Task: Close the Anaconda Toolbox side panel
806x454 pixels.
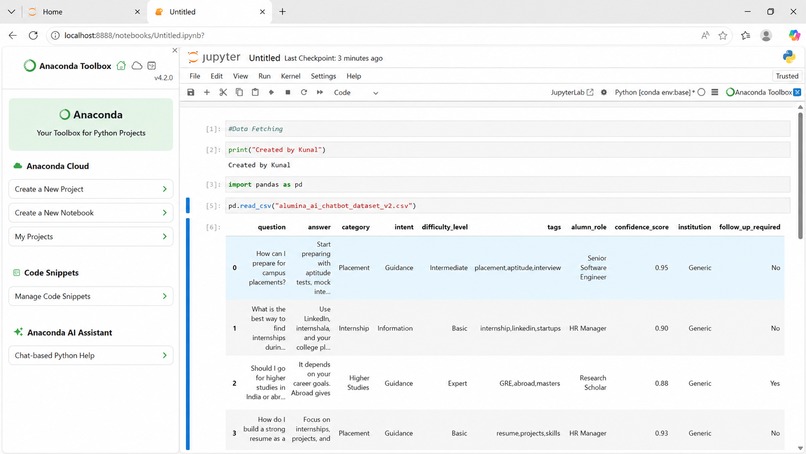Action: click(175, 50)
